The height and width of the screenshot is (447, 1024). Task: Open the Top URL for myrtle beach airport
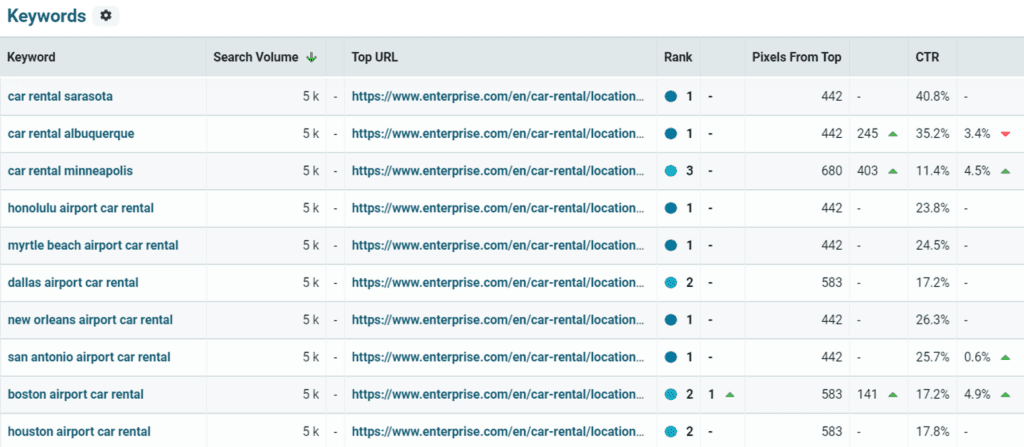(x=498, y=246)
